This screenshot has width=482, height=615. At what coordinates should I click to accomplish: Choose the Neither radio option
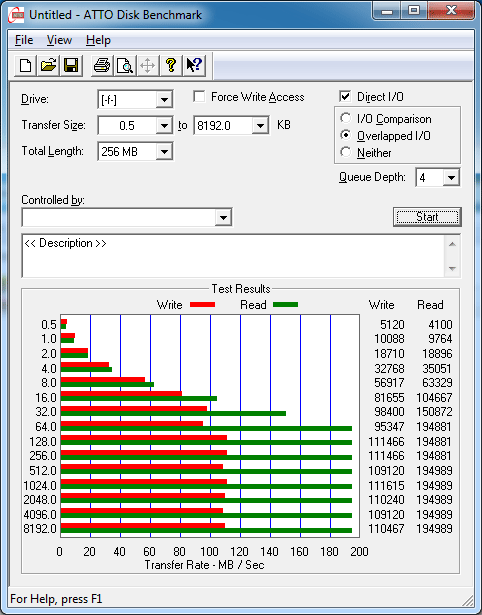tap(346, 152)
